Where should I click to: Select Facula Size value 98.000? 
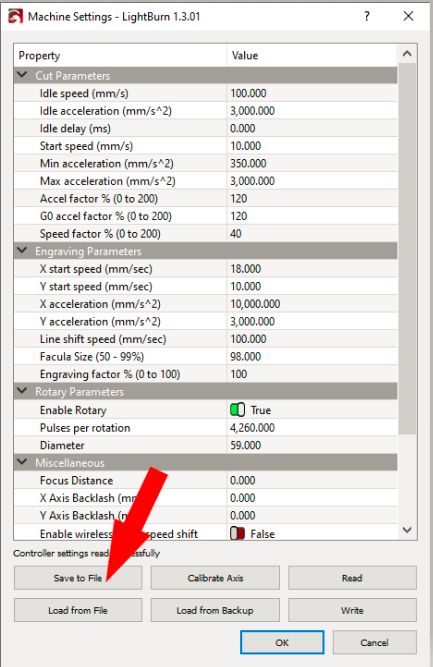(x=312, y=356)
